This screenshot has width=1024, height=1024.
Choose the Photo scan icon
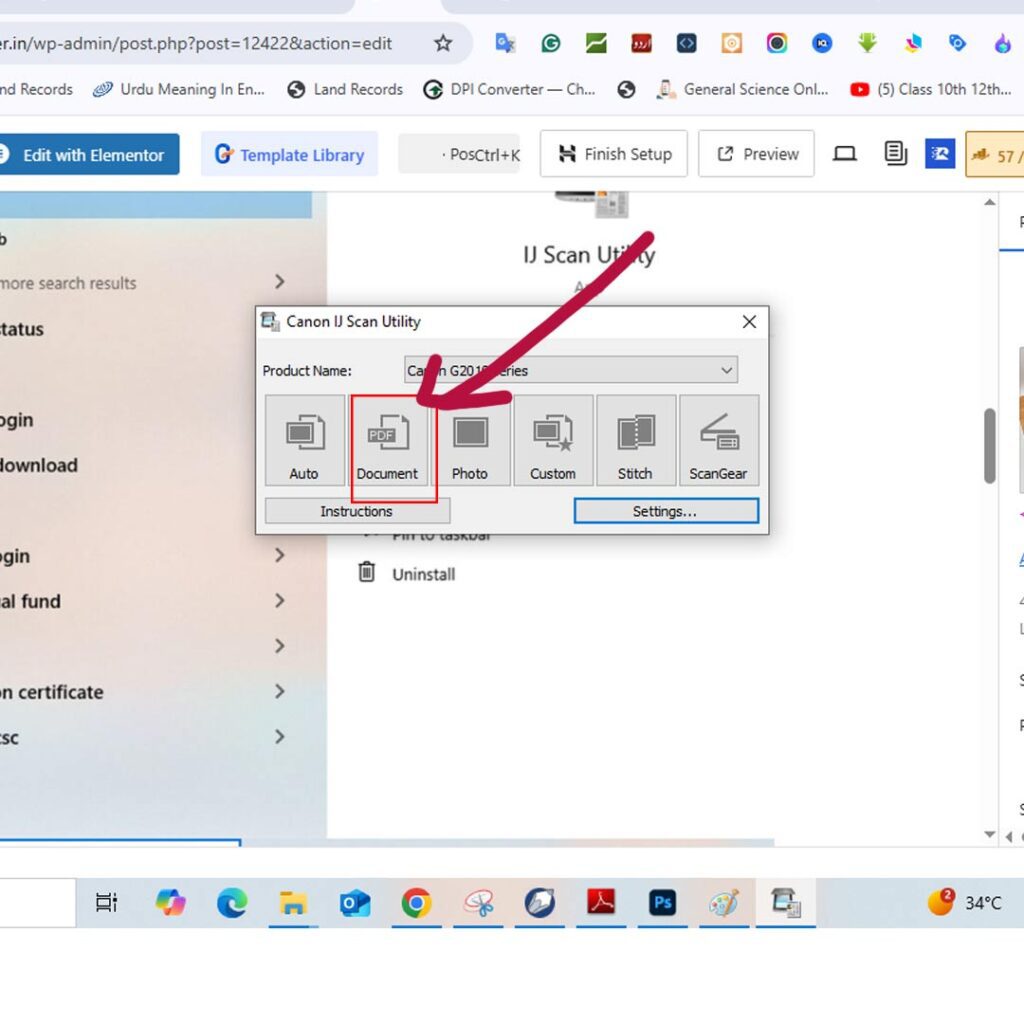click(x=470, y=440)
